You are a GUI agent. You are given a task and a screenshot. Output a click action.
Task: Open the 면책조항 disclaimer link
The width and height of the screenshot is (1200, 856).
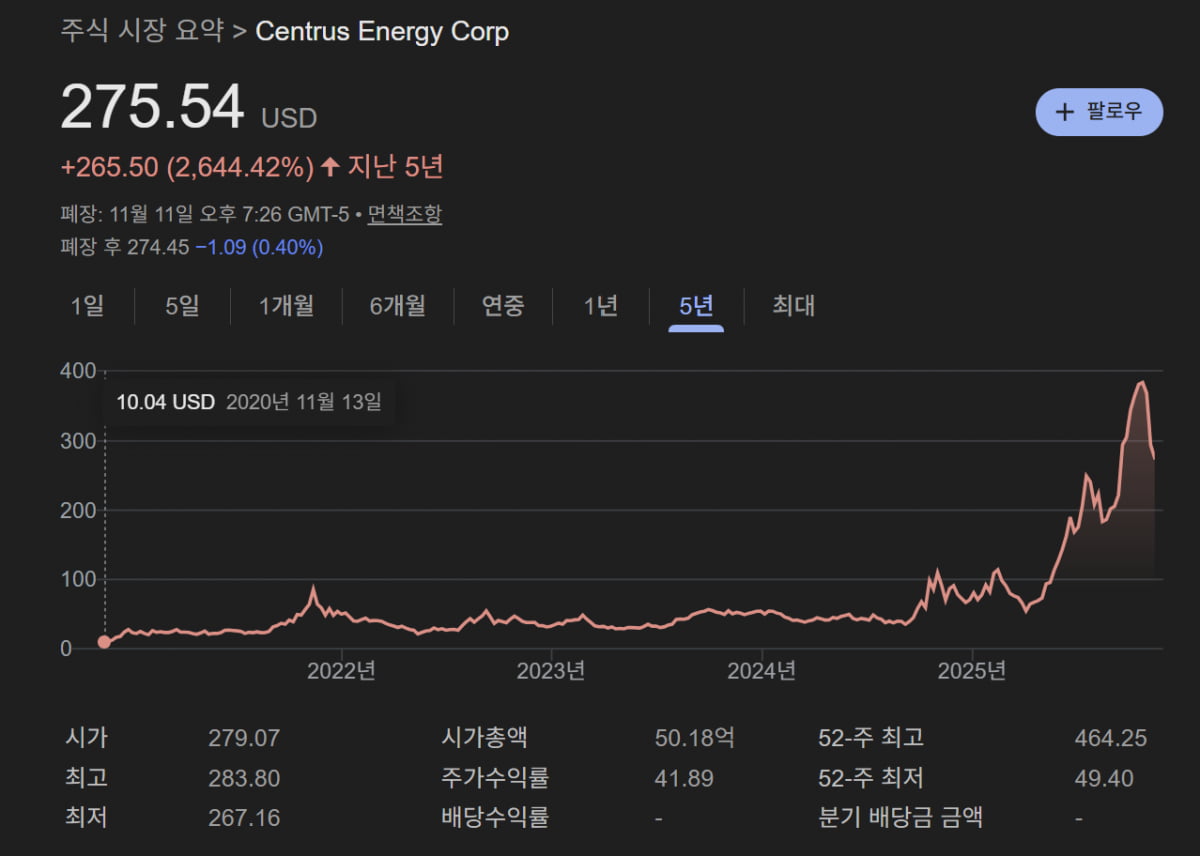(404, 214)
